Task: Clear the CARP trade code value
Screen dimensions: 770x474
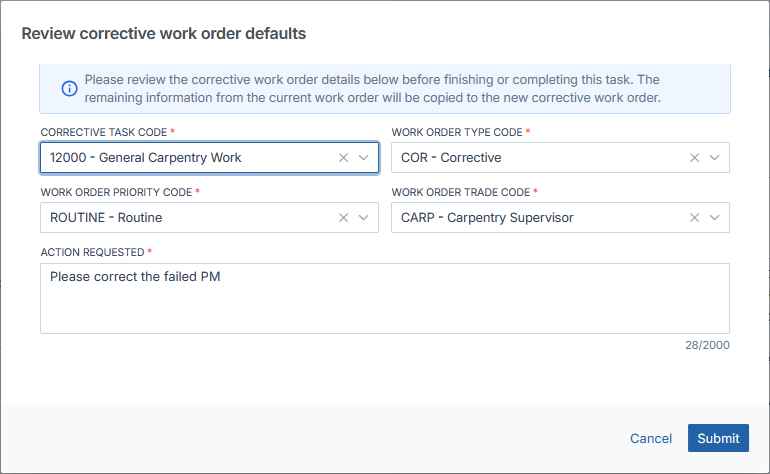Action: click(694, 218)
